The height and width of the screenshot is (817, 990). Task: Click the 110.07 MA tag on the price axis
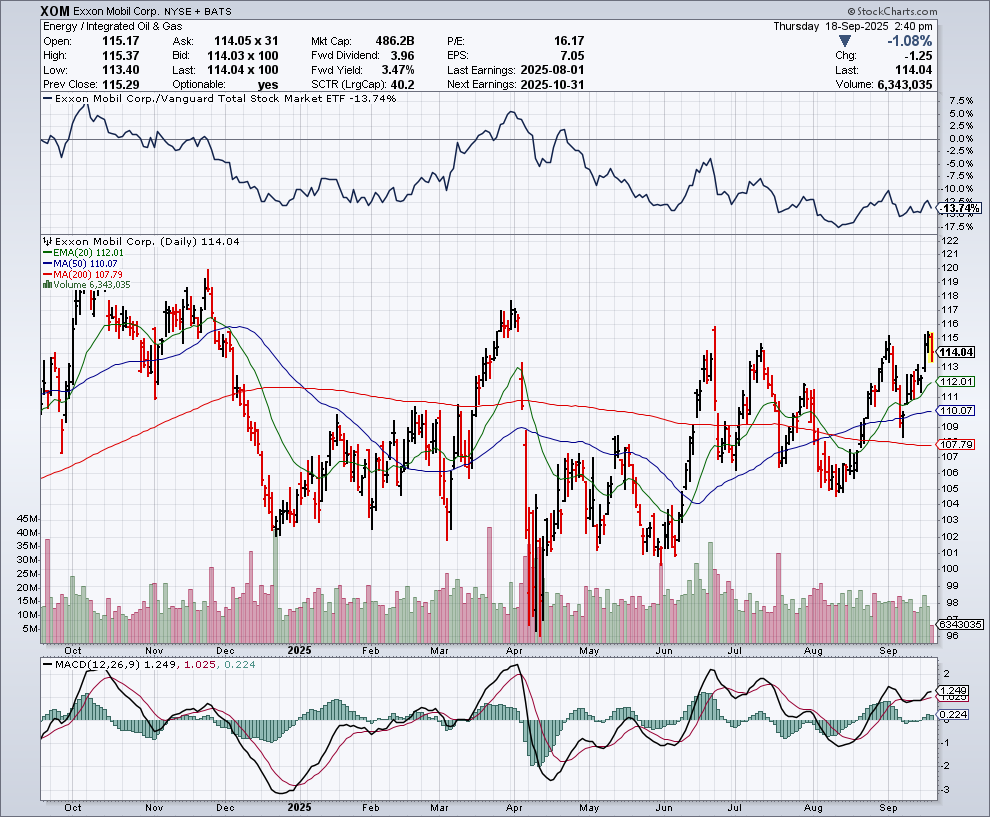957,410
